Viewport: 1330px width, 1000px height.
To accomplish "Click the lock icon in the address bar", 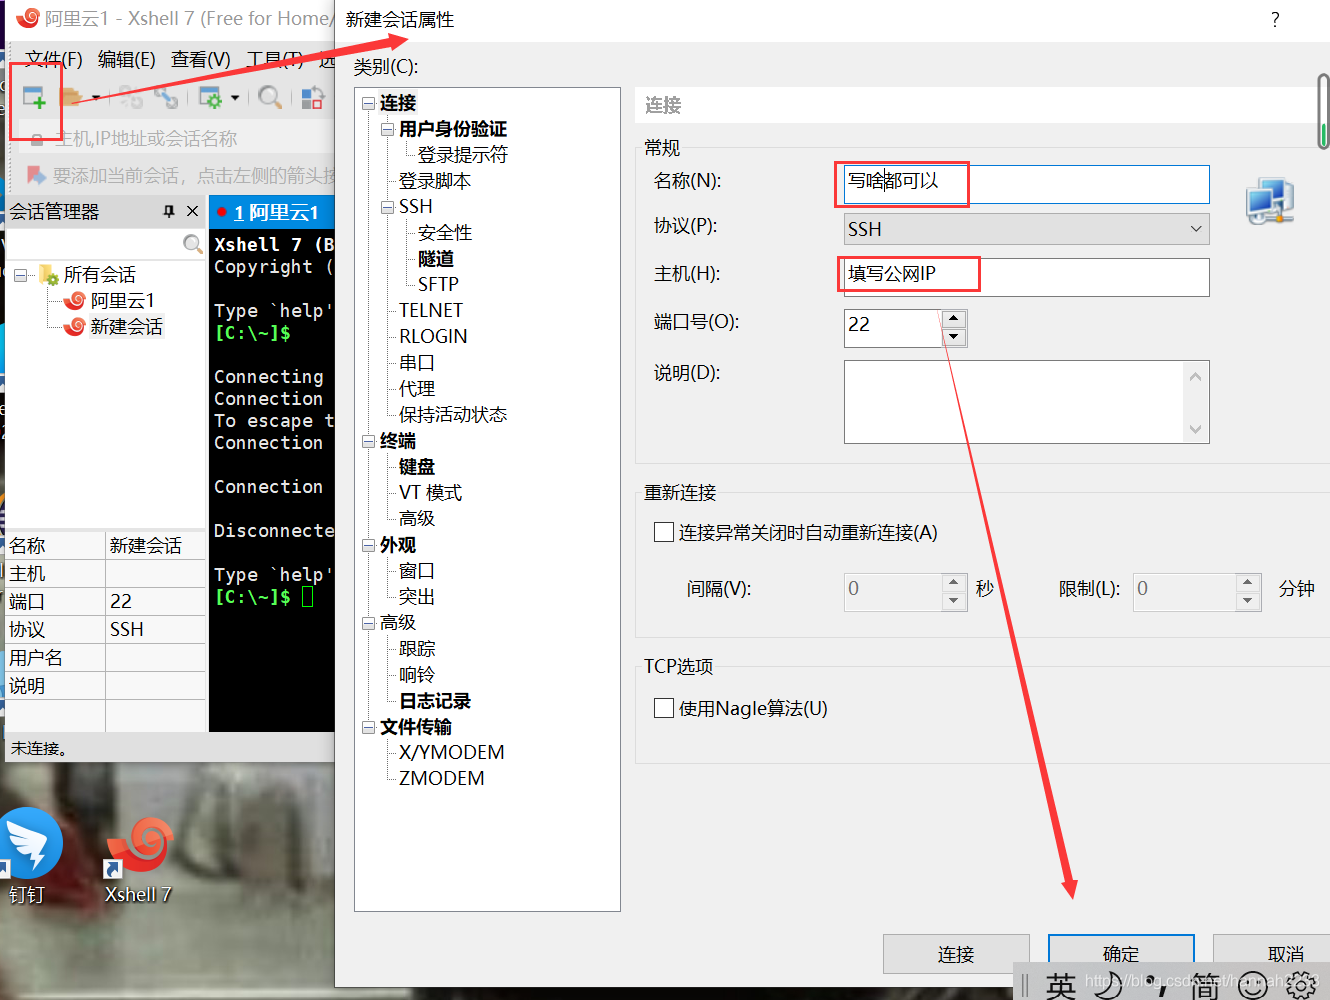I will click(x=37, y=139).
